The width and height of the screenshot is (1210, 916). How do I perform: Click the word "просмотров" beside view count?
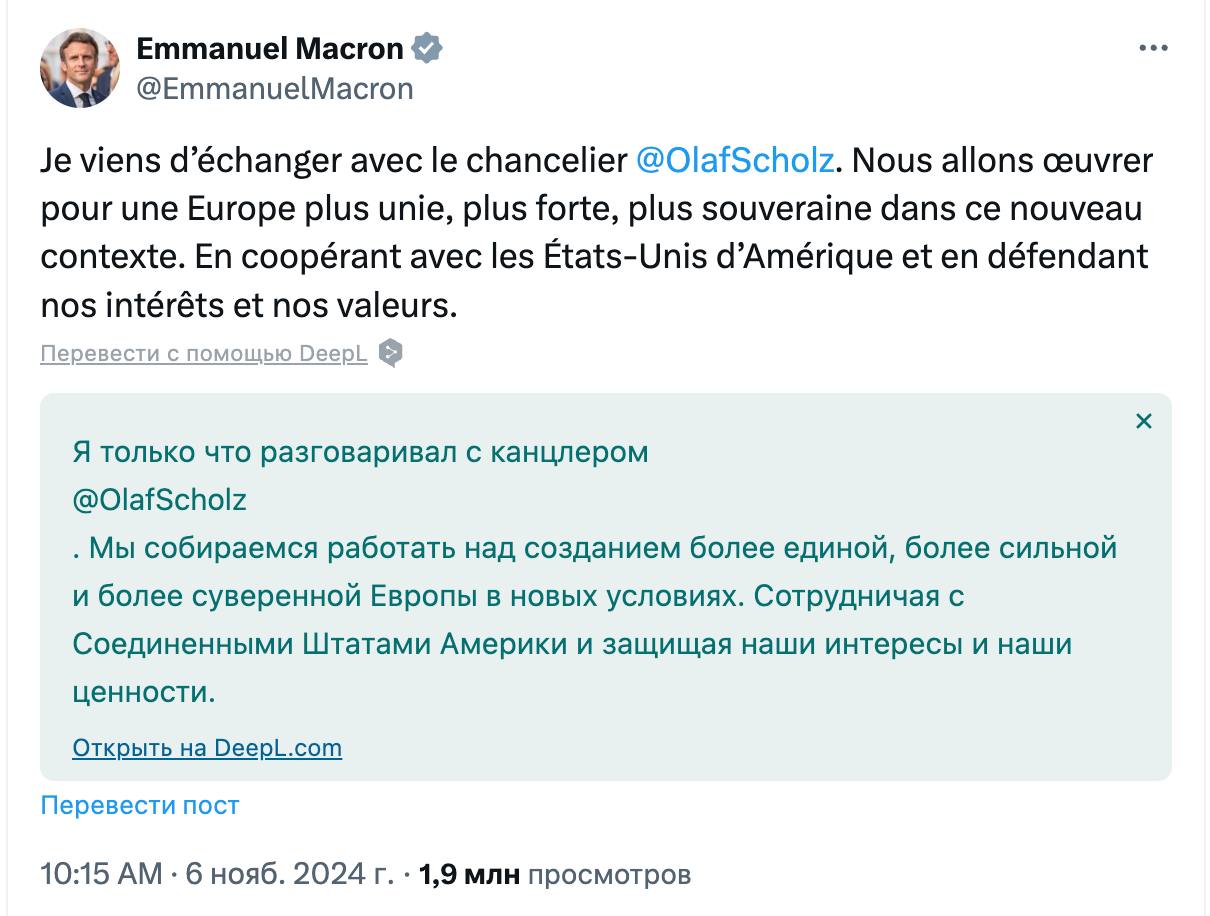click(x=608, y=875)
